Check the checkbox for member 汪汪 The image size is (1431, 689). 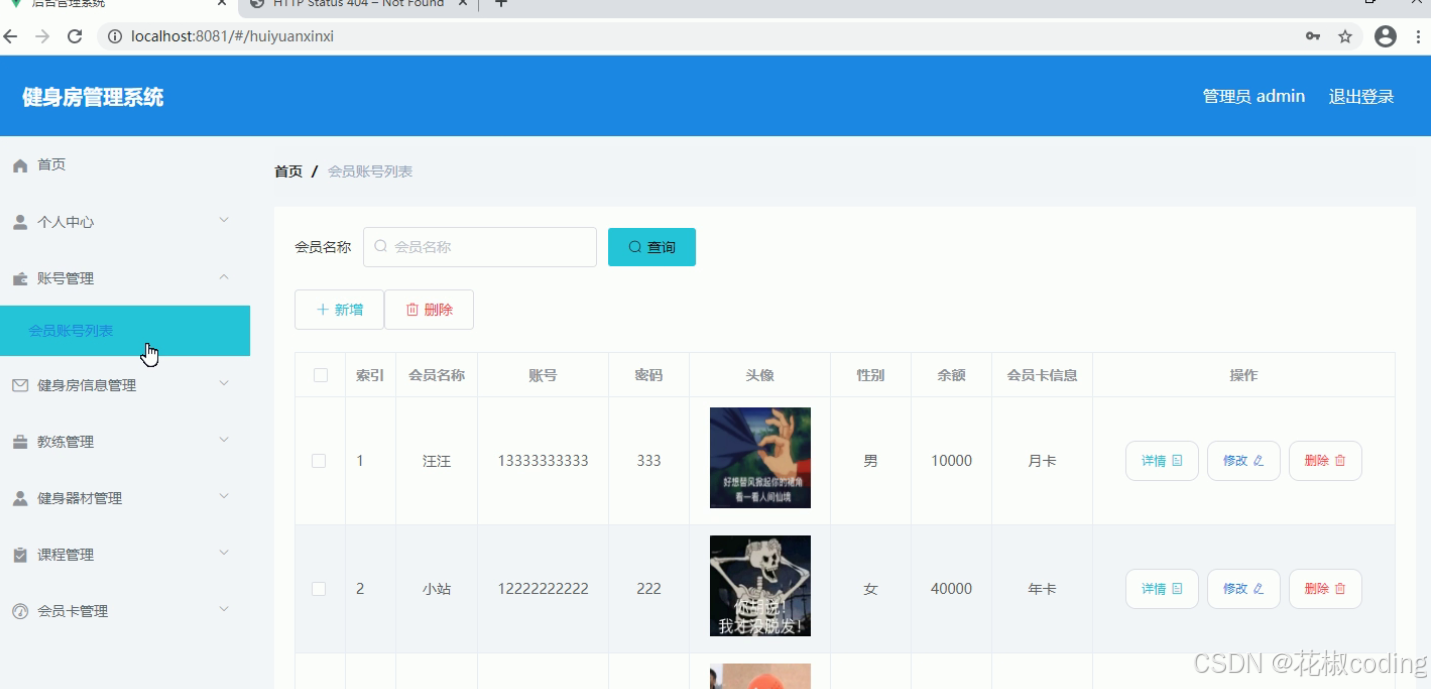pos(319,460)
